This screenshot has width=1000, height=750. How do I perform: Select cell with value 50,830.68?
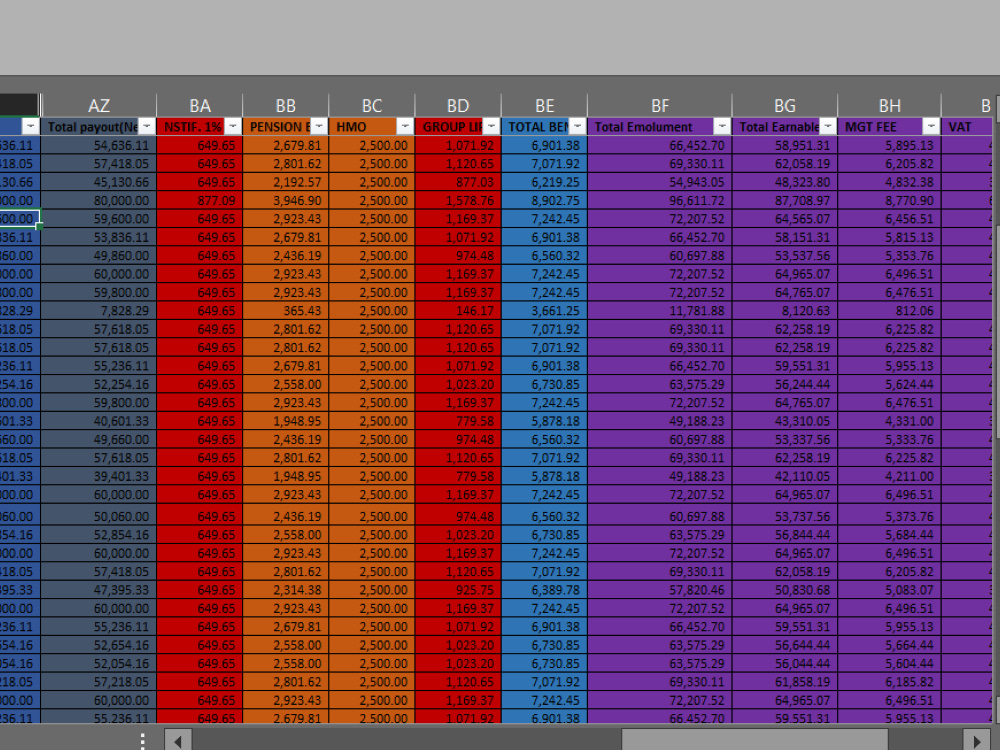[x=784, y=590]
